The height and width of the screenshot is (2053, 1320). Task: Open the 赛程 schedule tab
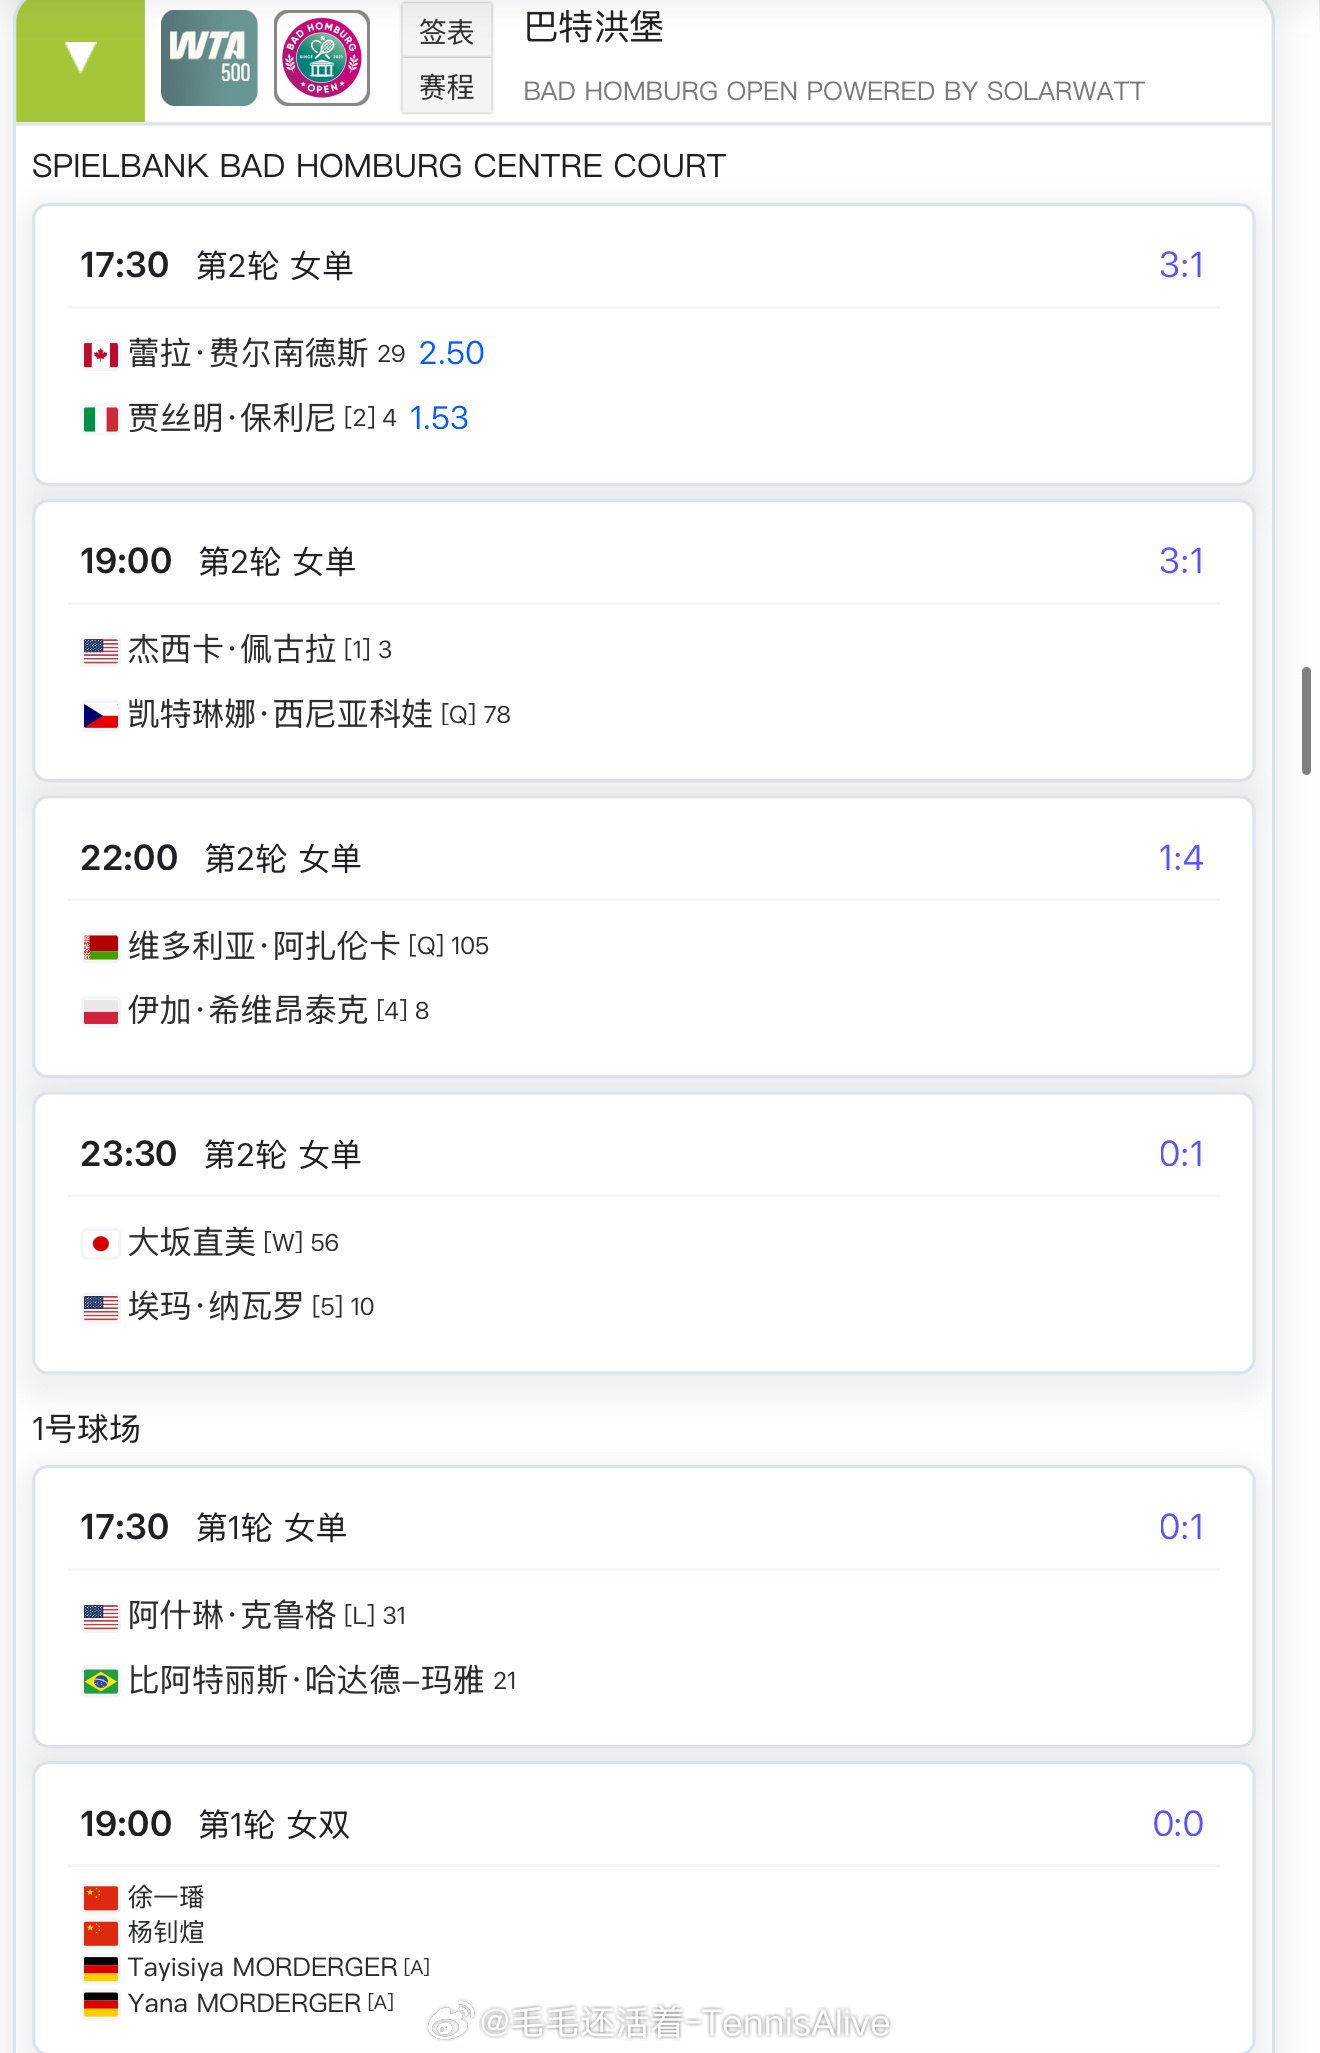(446, 87)
